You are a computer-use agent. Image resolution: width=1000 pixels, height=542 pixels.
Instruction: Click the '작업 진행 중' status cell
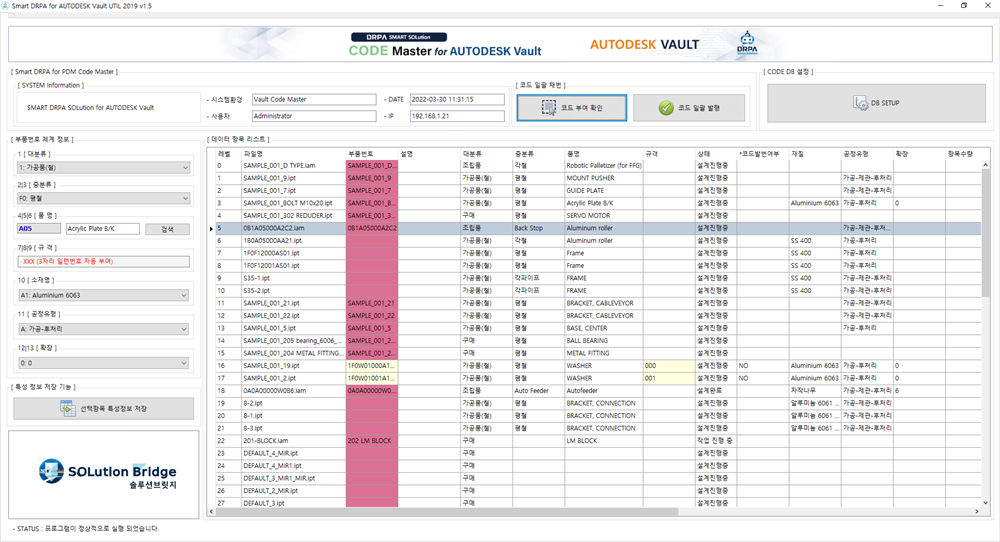pos(714,441)
